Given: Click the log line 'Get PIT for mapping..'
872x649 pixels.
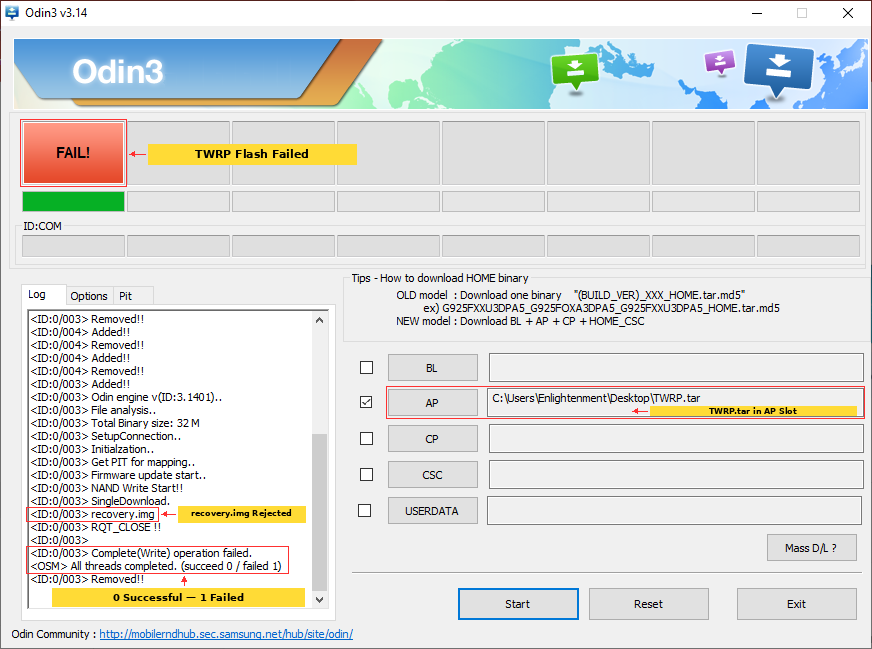Looking at the screenshot, I should click(x=113, y=462).
